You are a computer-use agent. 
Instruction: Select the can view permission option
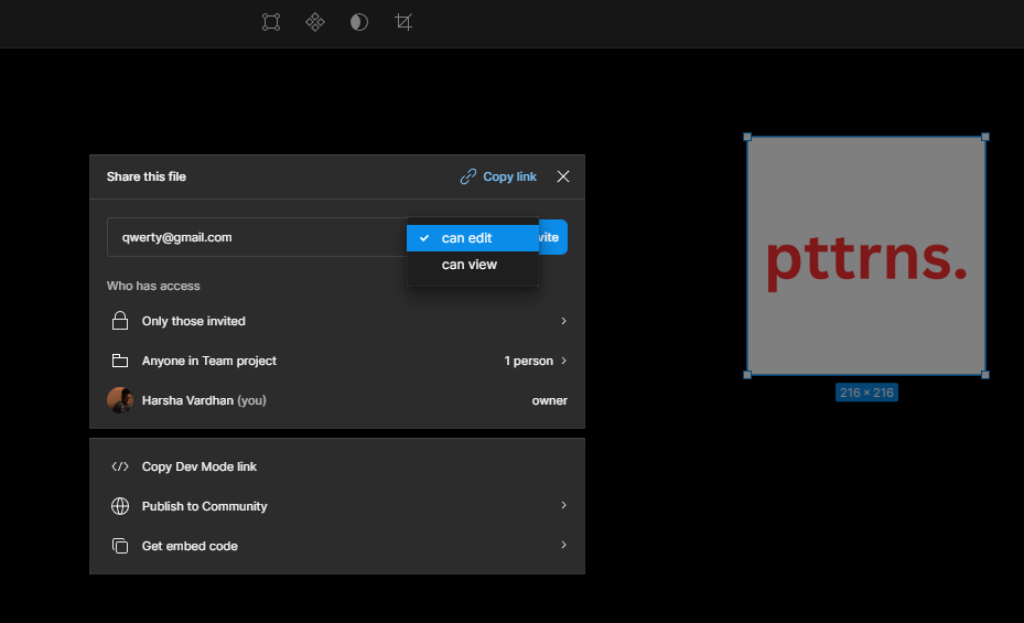coord(469,264)
